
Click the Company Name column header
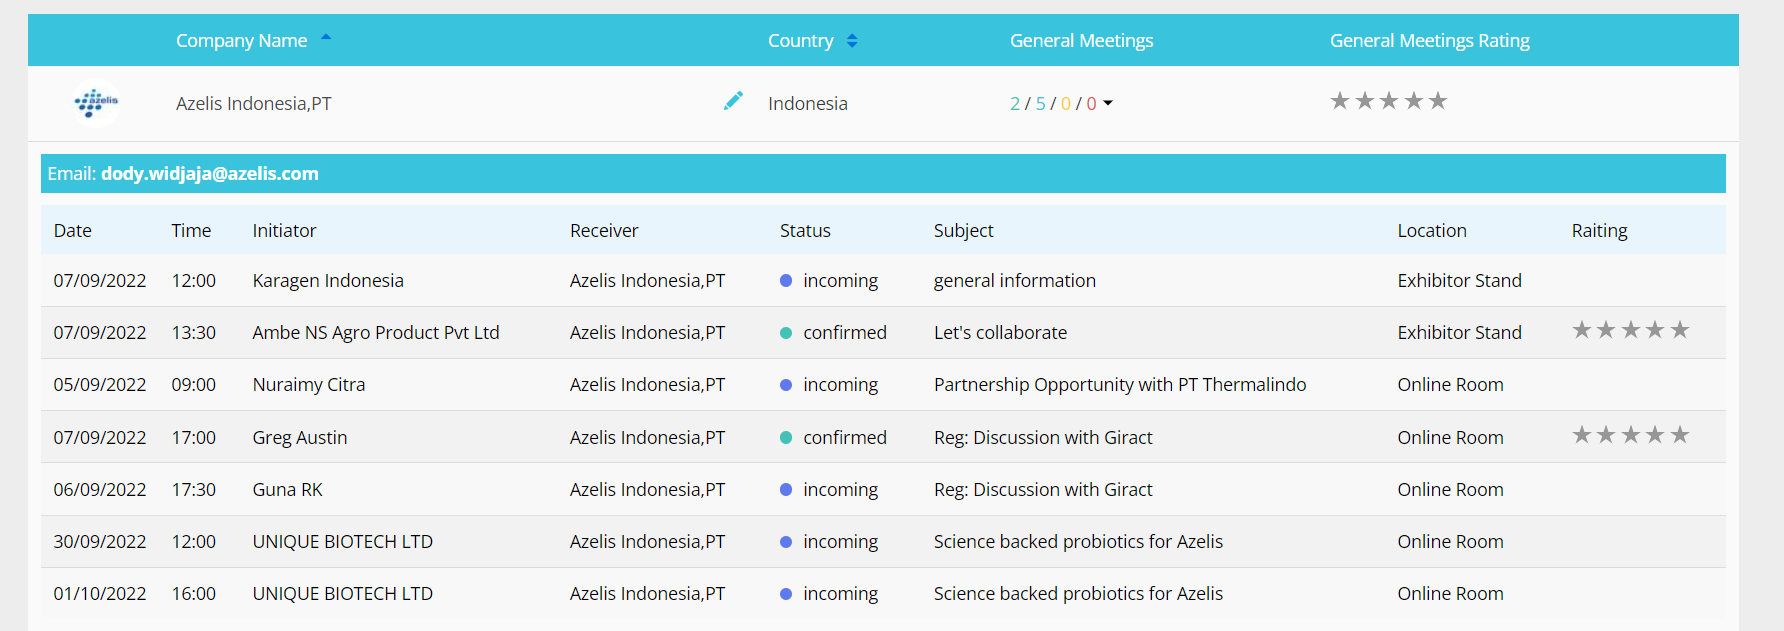click(242, 41)
